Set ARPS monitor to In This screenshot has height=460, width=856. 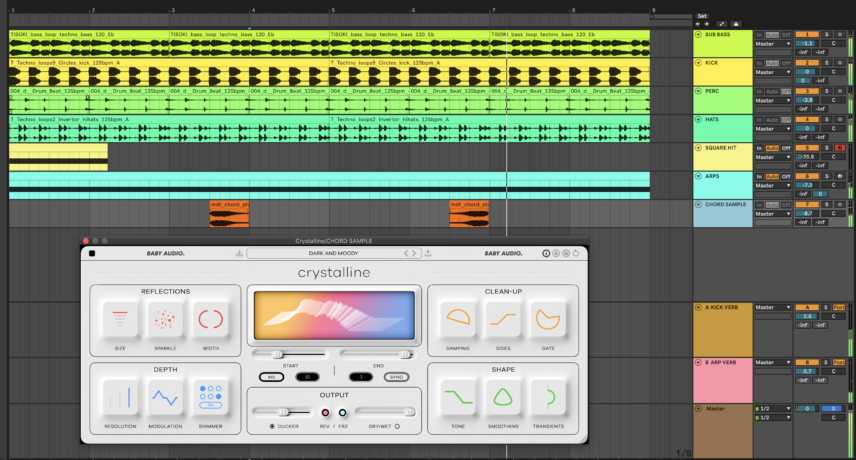tap(759, 176)
